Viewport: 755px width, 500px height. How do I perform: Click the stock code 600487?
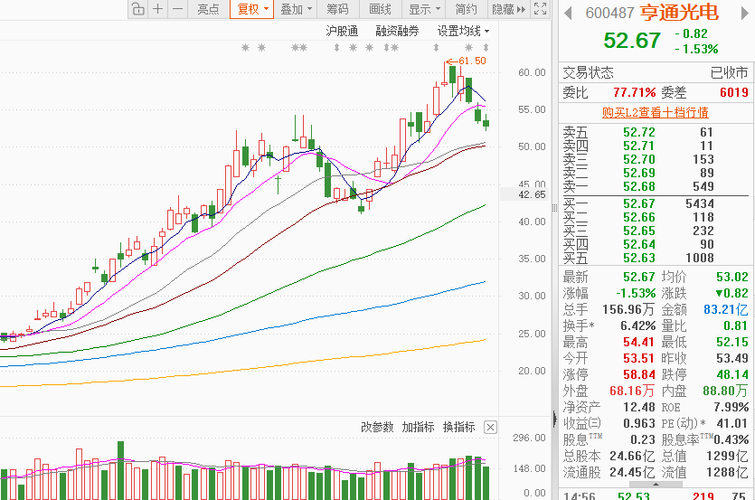click(610, 13)
